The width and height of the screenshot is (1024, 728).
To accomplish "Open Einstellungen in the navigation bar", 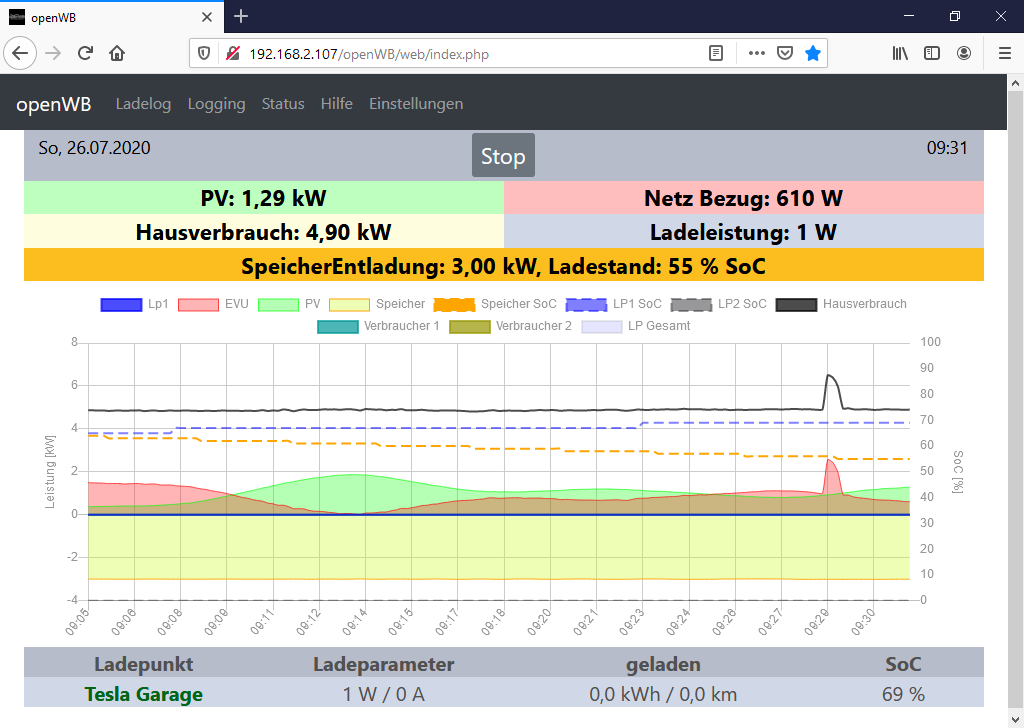I will [x=416, y=104].
